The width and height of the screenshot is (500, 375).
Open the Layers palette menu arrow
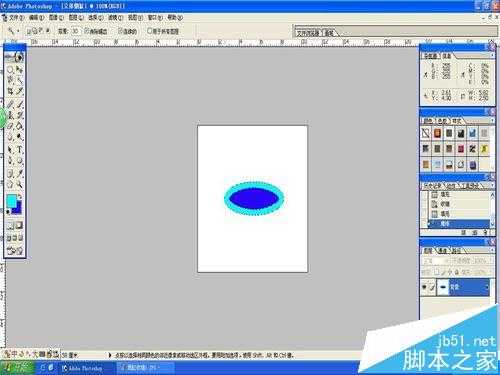(x=492, y=250)
